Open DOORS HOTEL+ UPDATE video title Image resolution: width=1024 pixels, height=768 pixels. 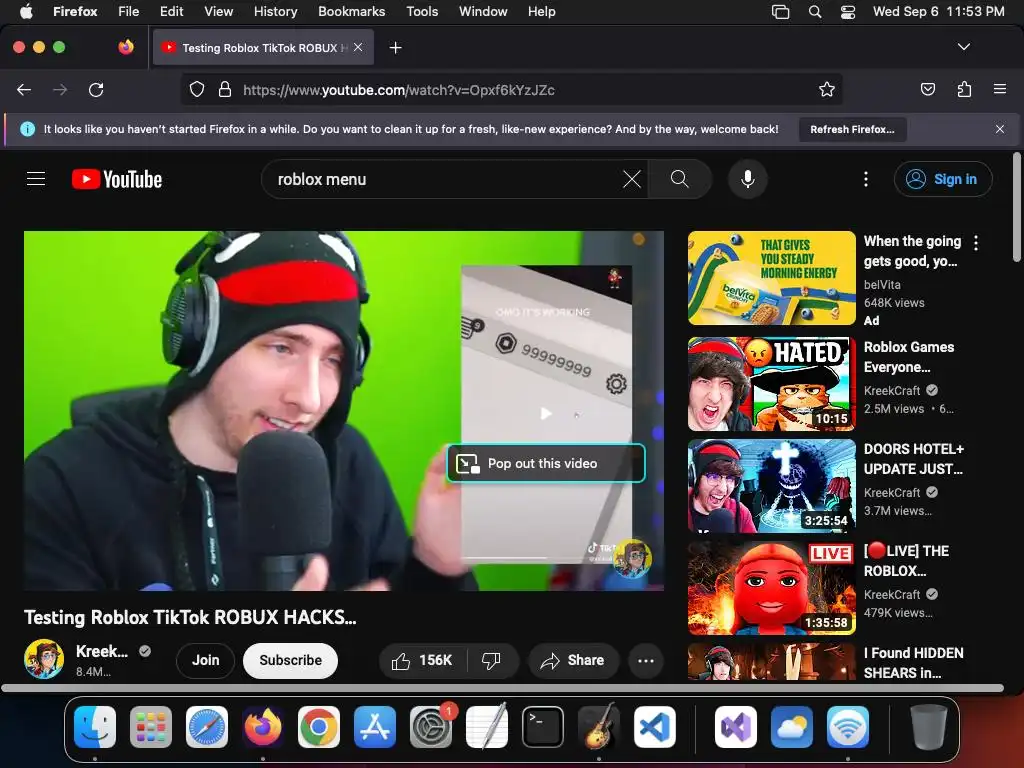(914, 459)
